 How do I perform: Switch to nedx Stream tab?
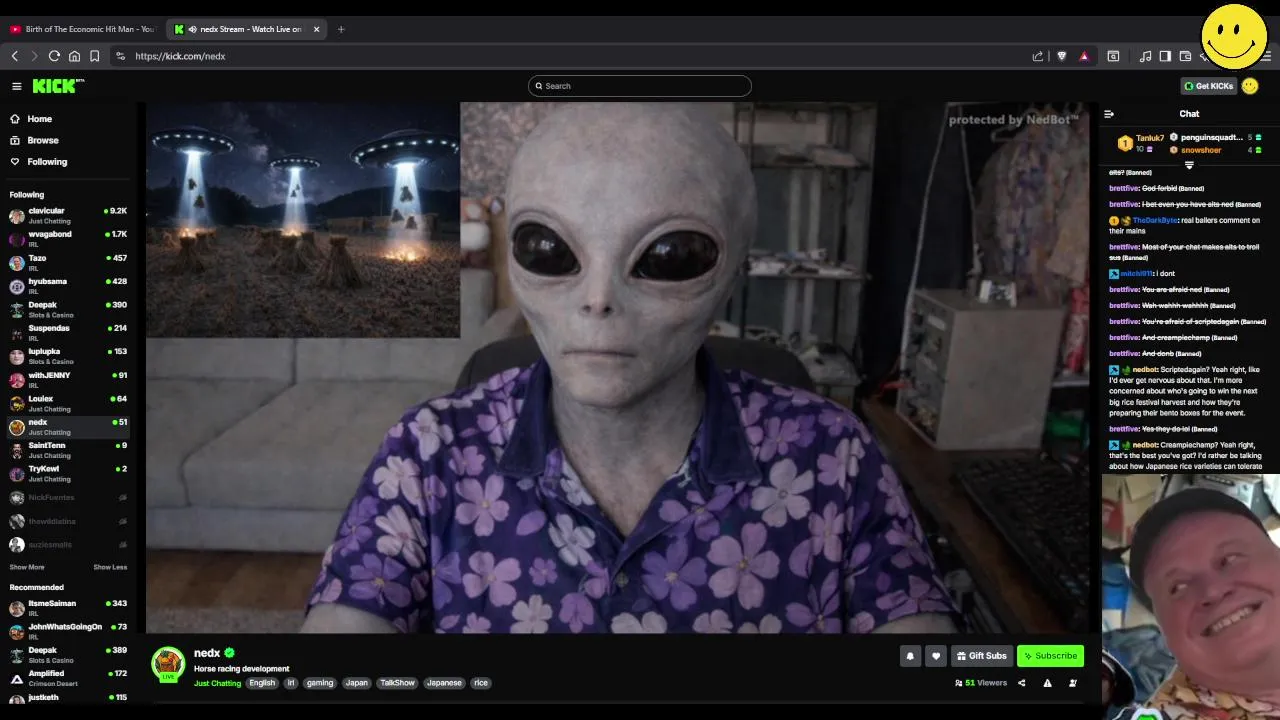tap(246, 29)
